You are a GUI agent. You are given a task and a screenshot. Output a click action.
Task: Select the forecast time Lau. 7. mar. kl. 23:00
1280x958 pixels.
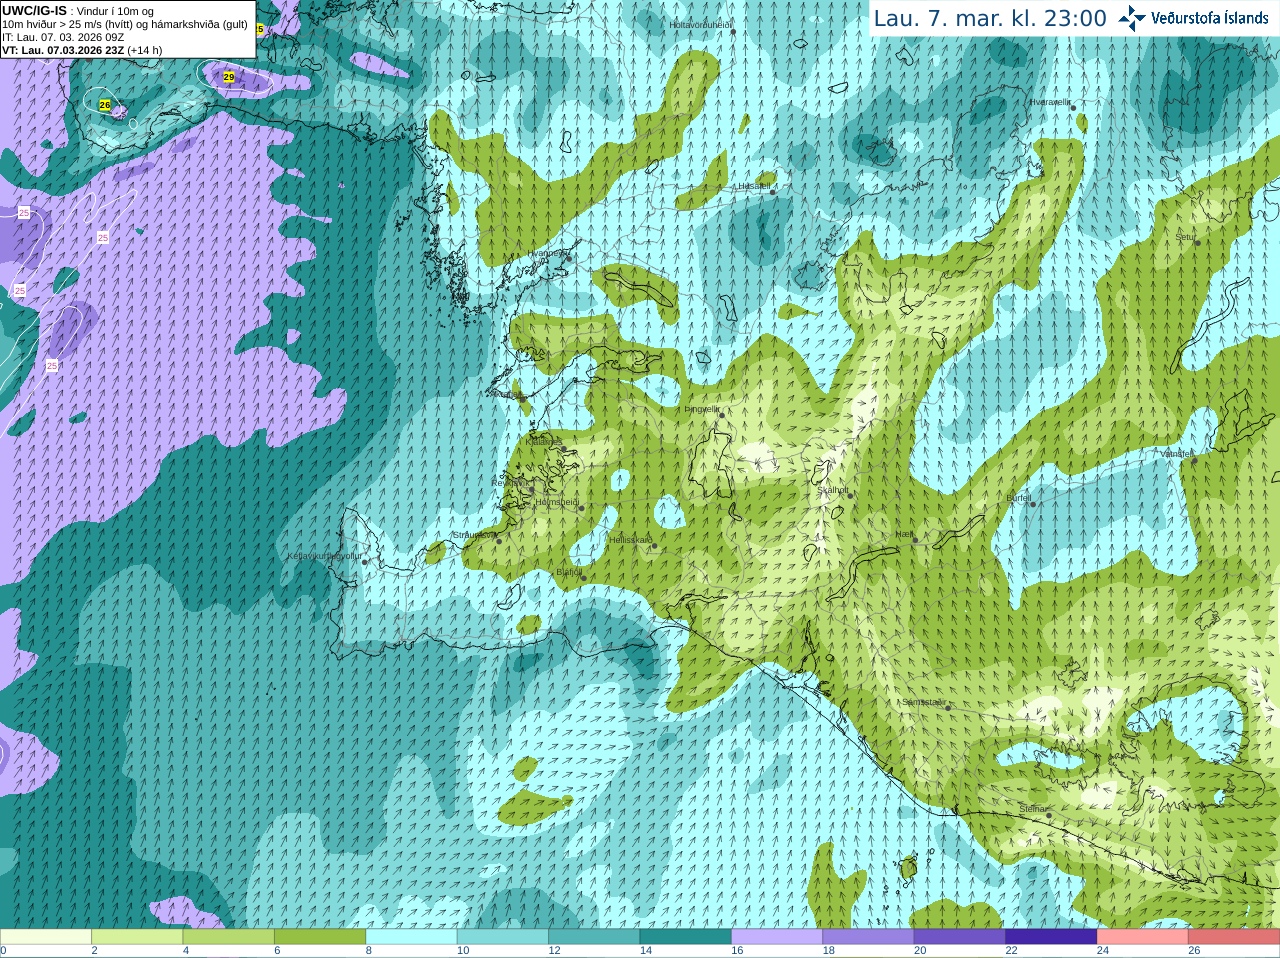pyautogui.click(x=990, y=18)
